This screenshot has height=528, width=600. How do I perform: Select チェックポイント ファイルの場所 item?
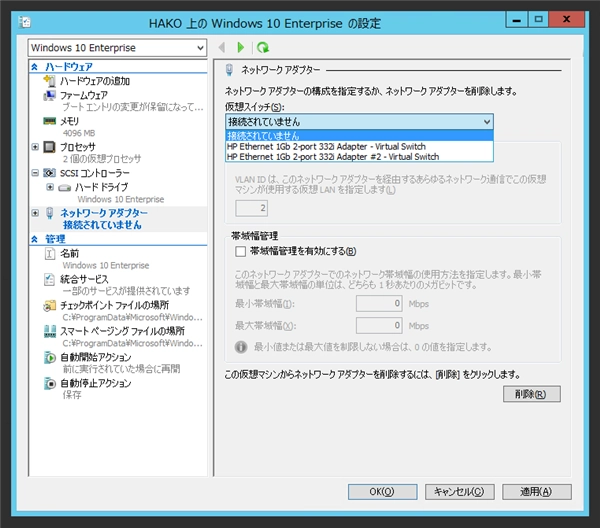(114, 305)
